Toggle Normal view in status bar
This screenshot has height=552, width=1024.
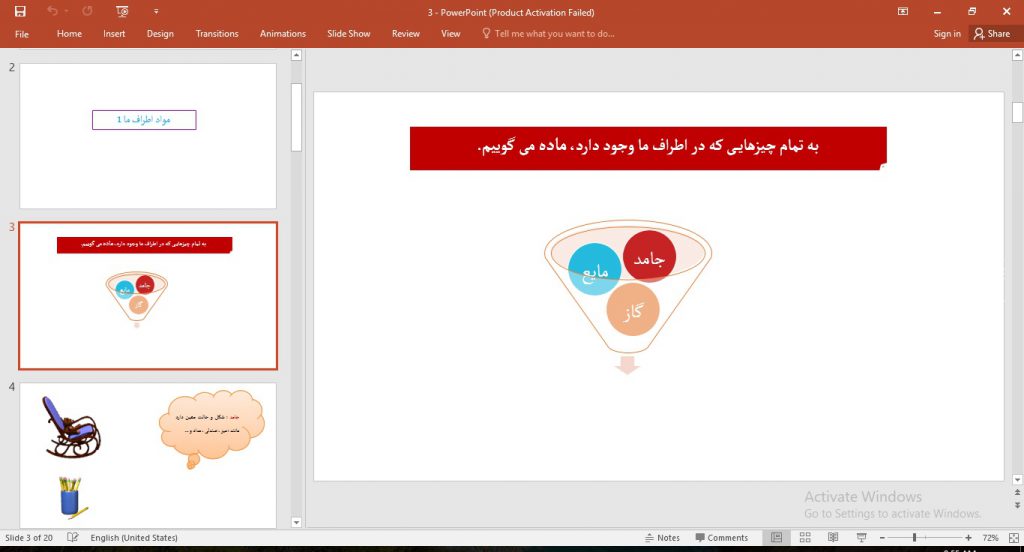777,538
